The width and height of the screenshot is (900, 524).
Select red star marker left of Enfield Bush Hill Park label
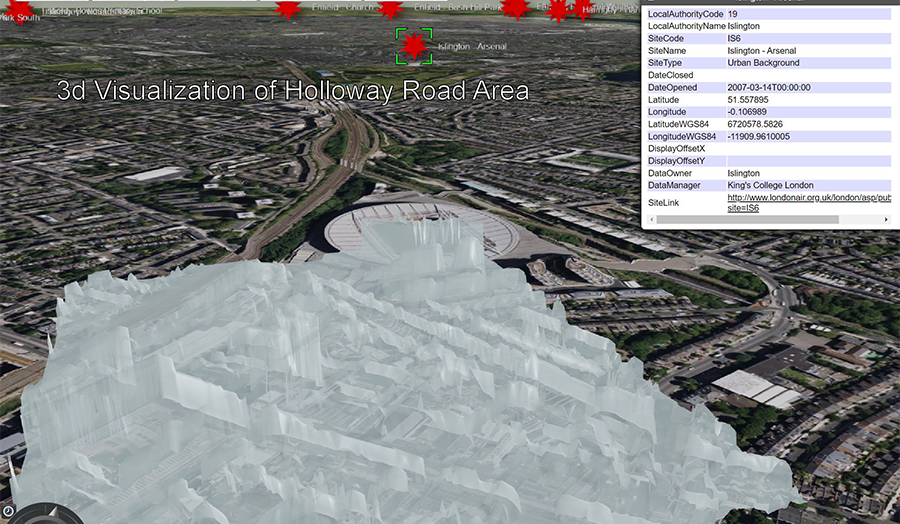(x=390, y=9)
